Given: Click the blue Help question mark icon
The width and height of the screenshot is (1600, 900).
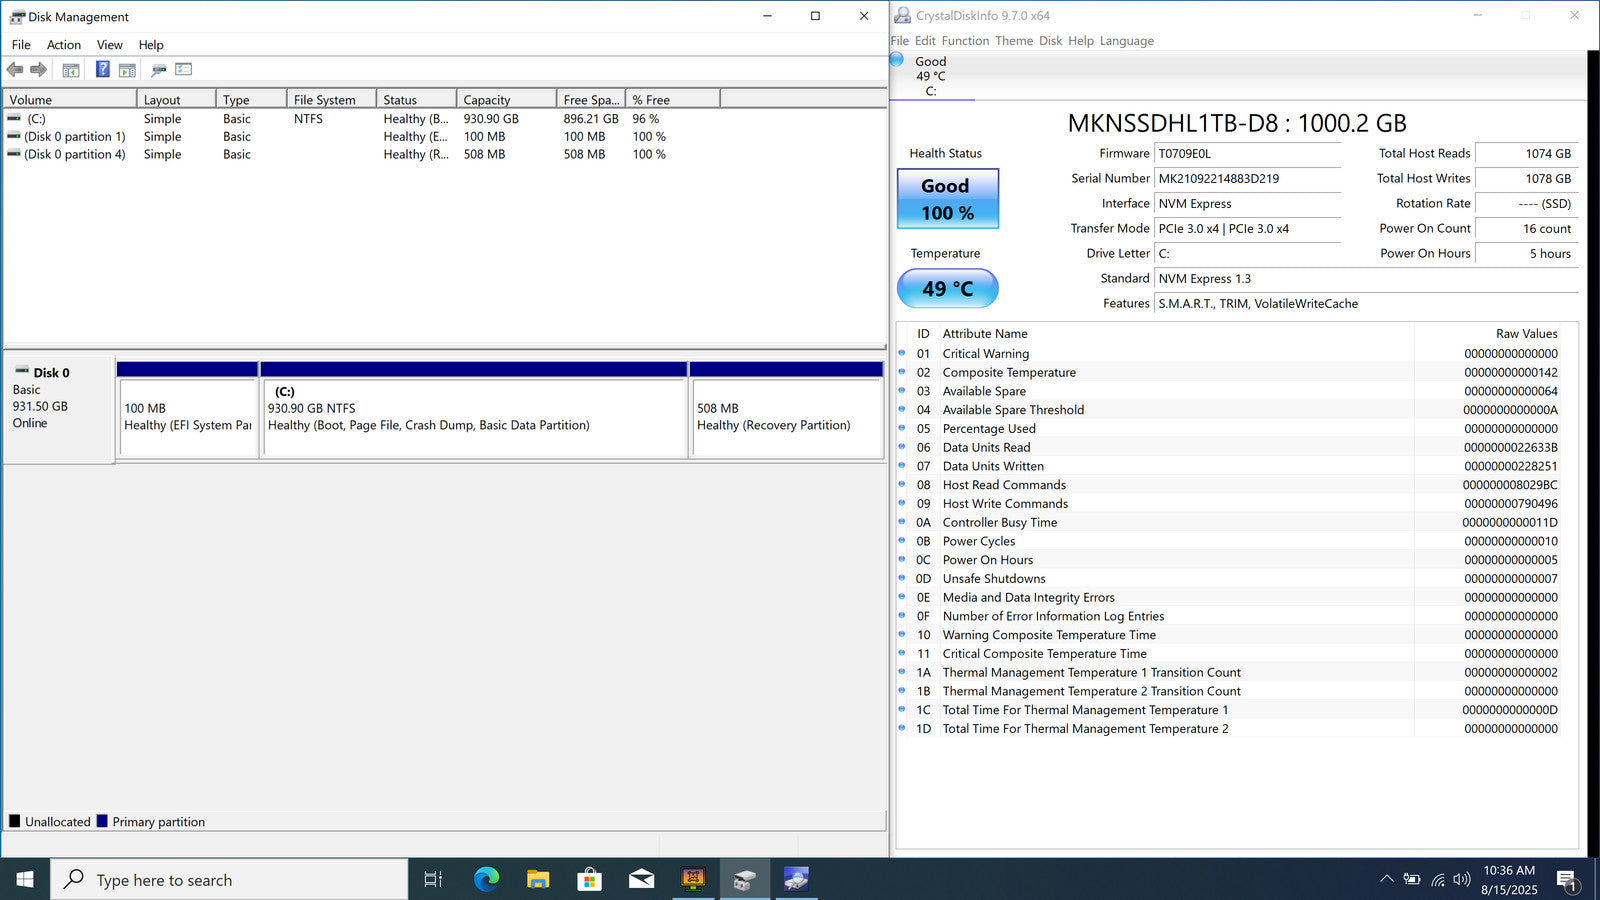Looking at the screenshot, I should pyautogui.click(x=102, y=69).
